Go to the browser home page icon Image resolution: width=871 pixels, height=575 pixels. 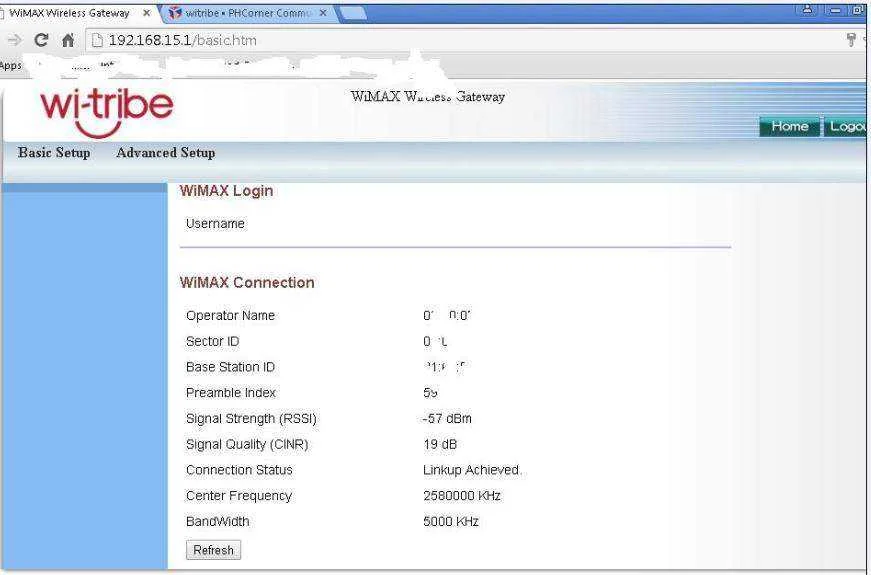68,40
